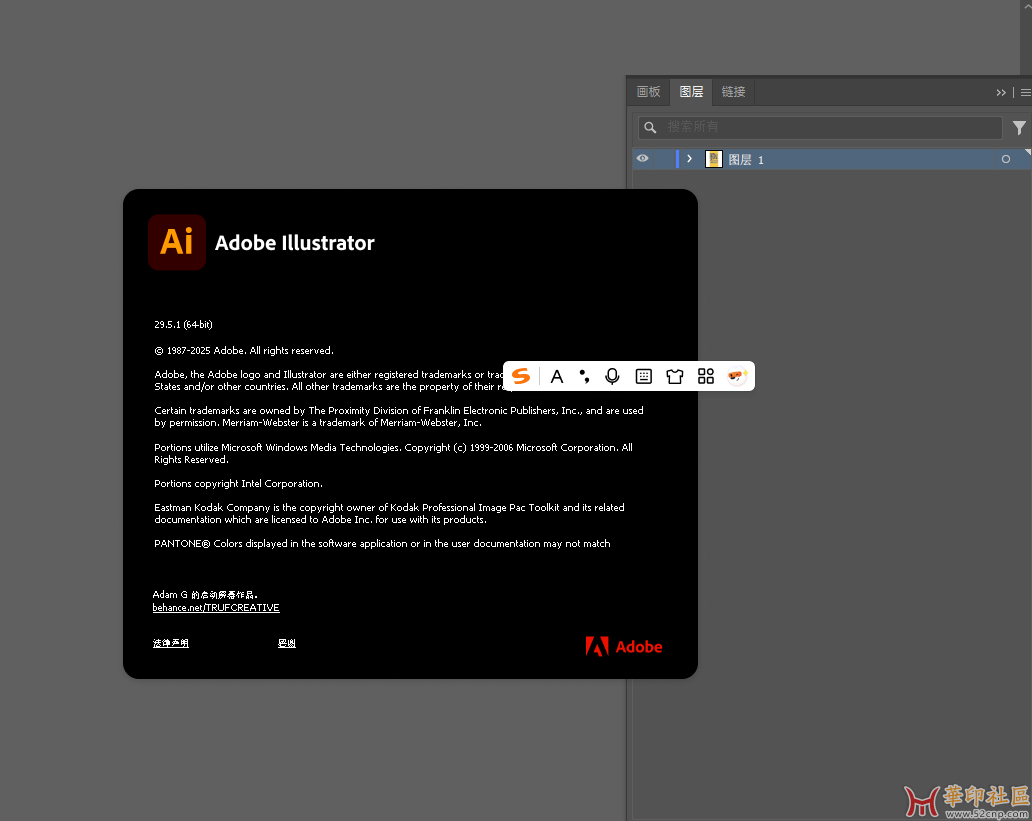Open the Sogou toolbox grid icon
The height and width of the screenshot is (821, 1032).
pos(706,376)
